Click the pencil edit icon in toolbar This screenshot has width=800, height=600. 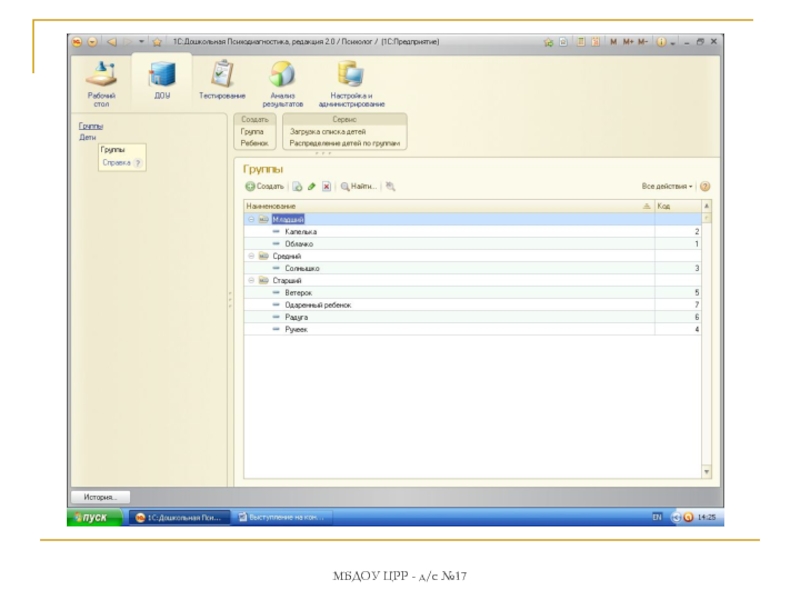tap(312, 187)
